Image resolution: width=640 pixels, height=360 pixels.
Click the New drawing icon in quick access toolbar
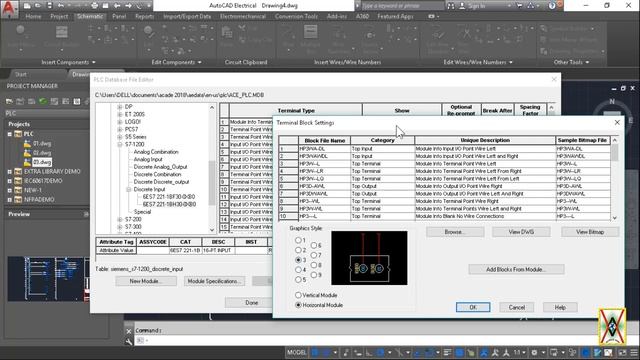click(x=27, y=6)
